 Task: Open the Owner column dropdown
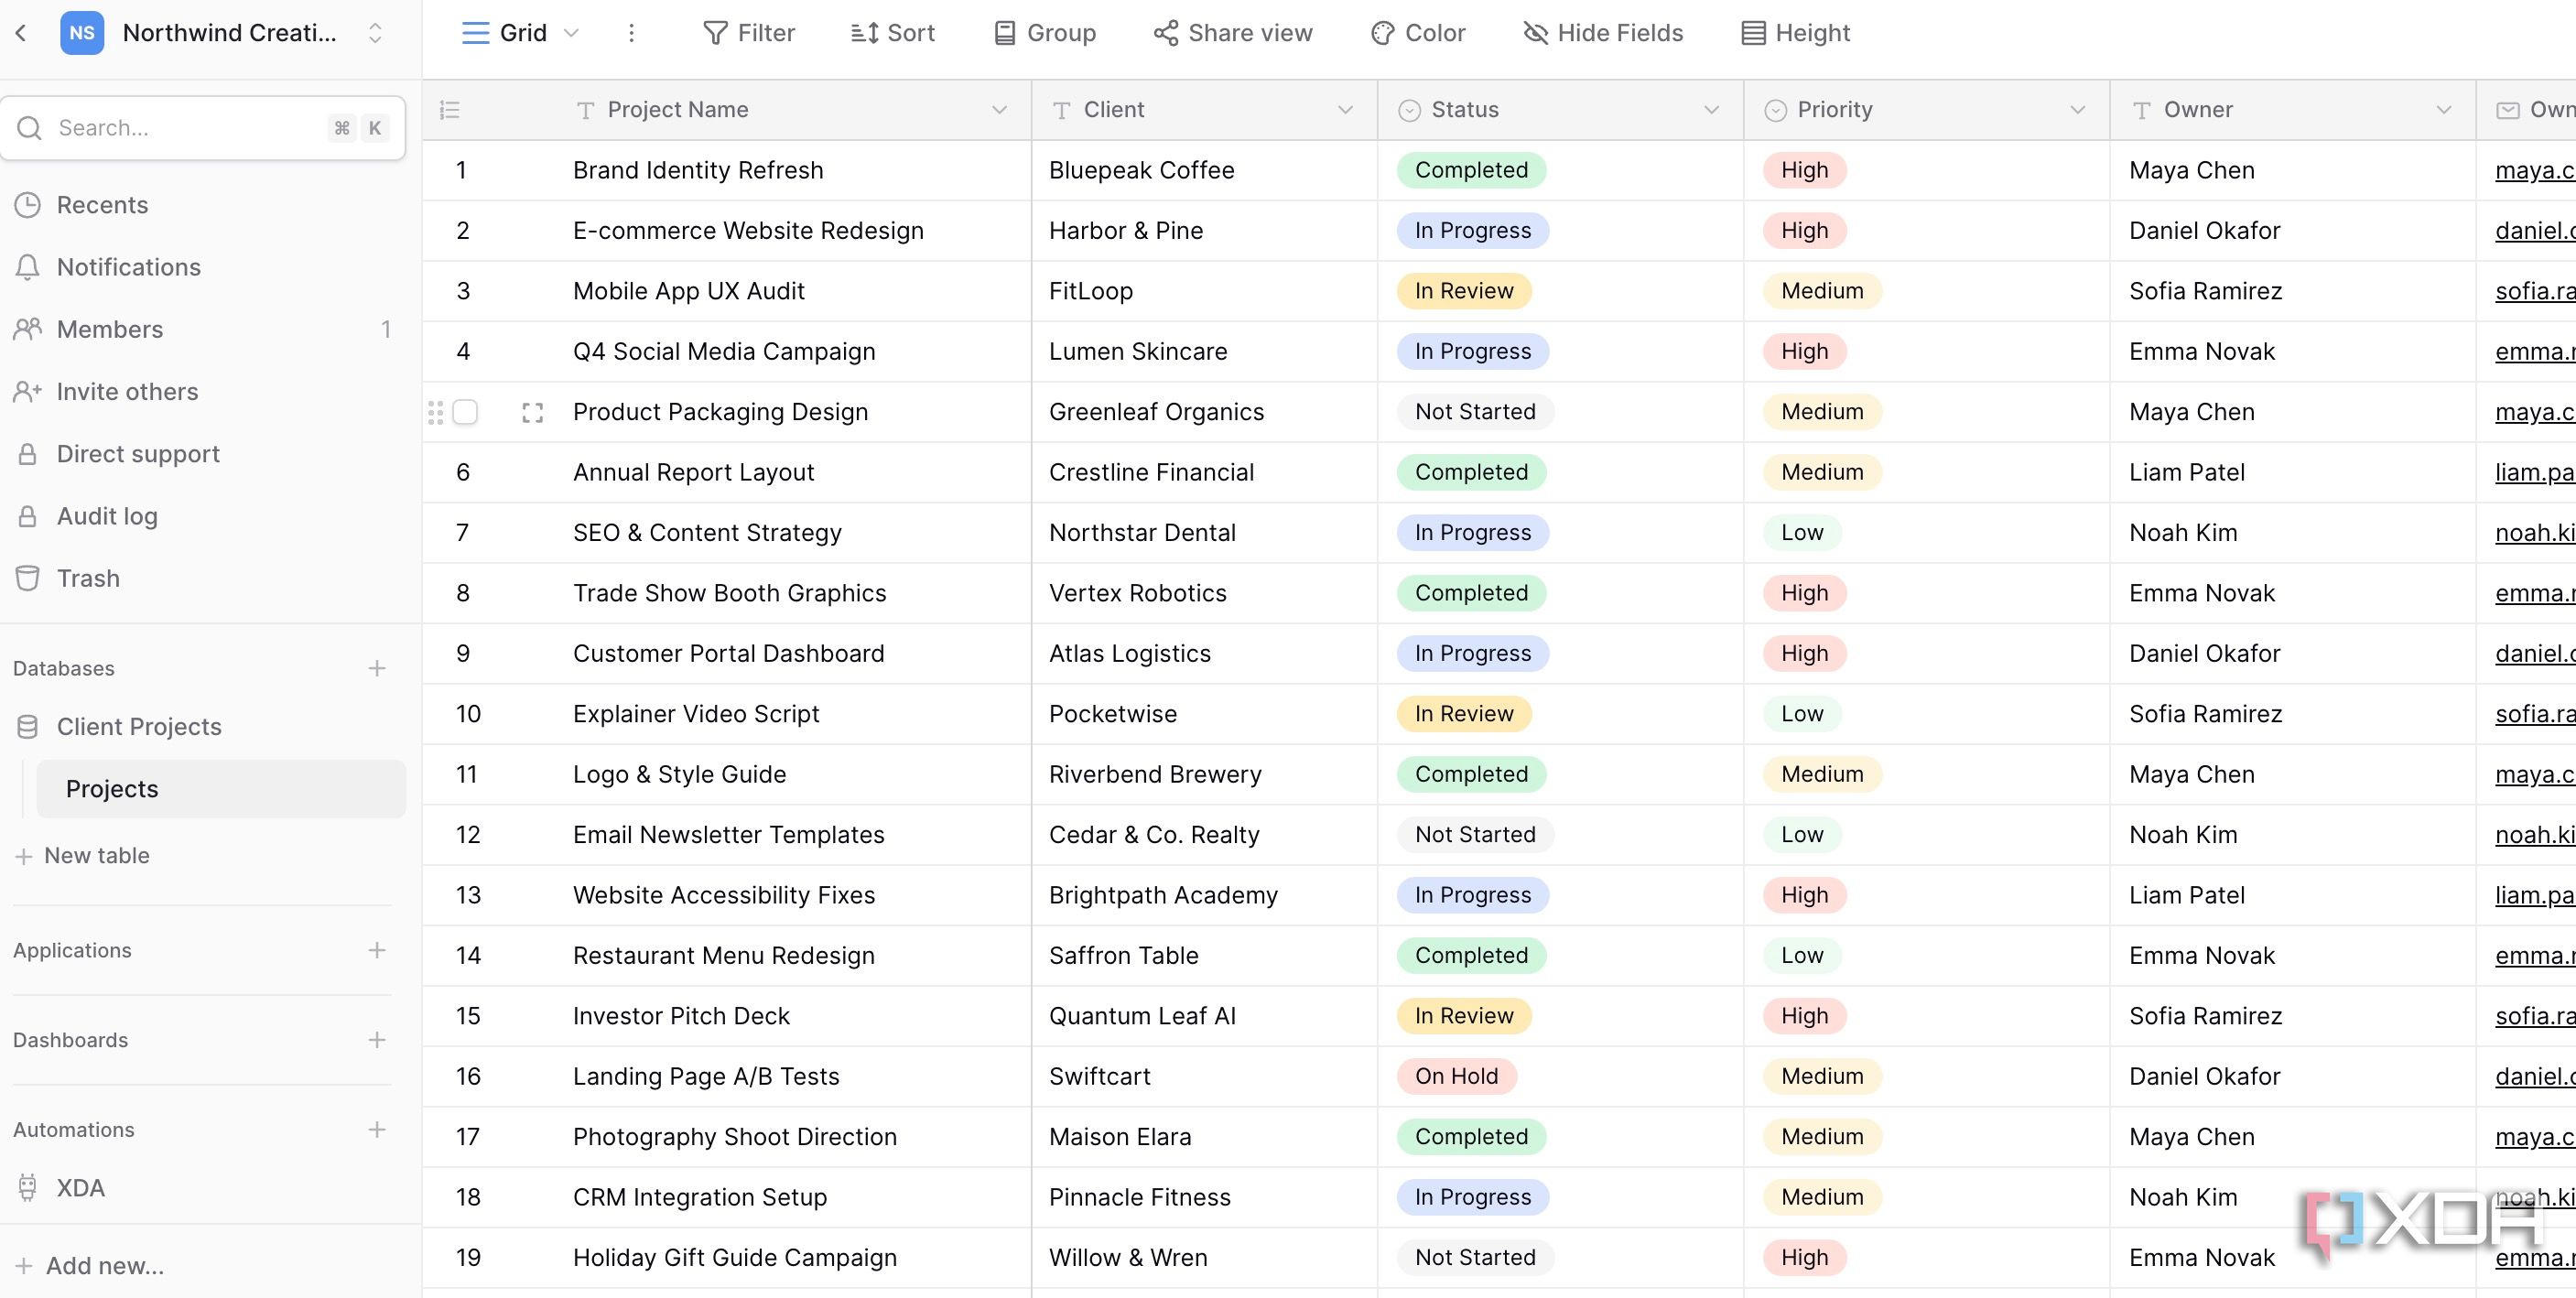[2443, 110]
